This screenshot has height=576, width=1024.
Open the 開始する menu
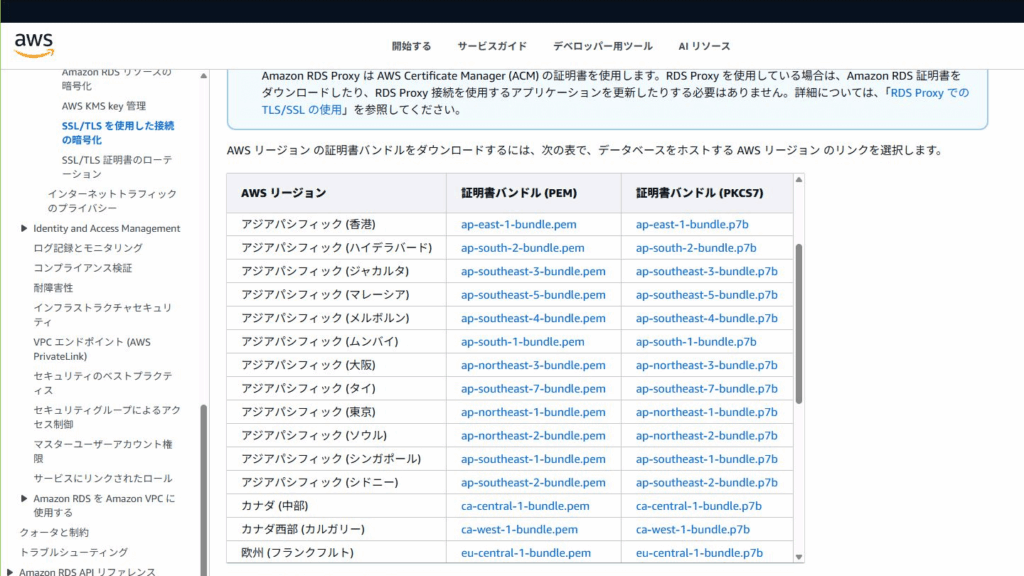(x=411, y=46)
